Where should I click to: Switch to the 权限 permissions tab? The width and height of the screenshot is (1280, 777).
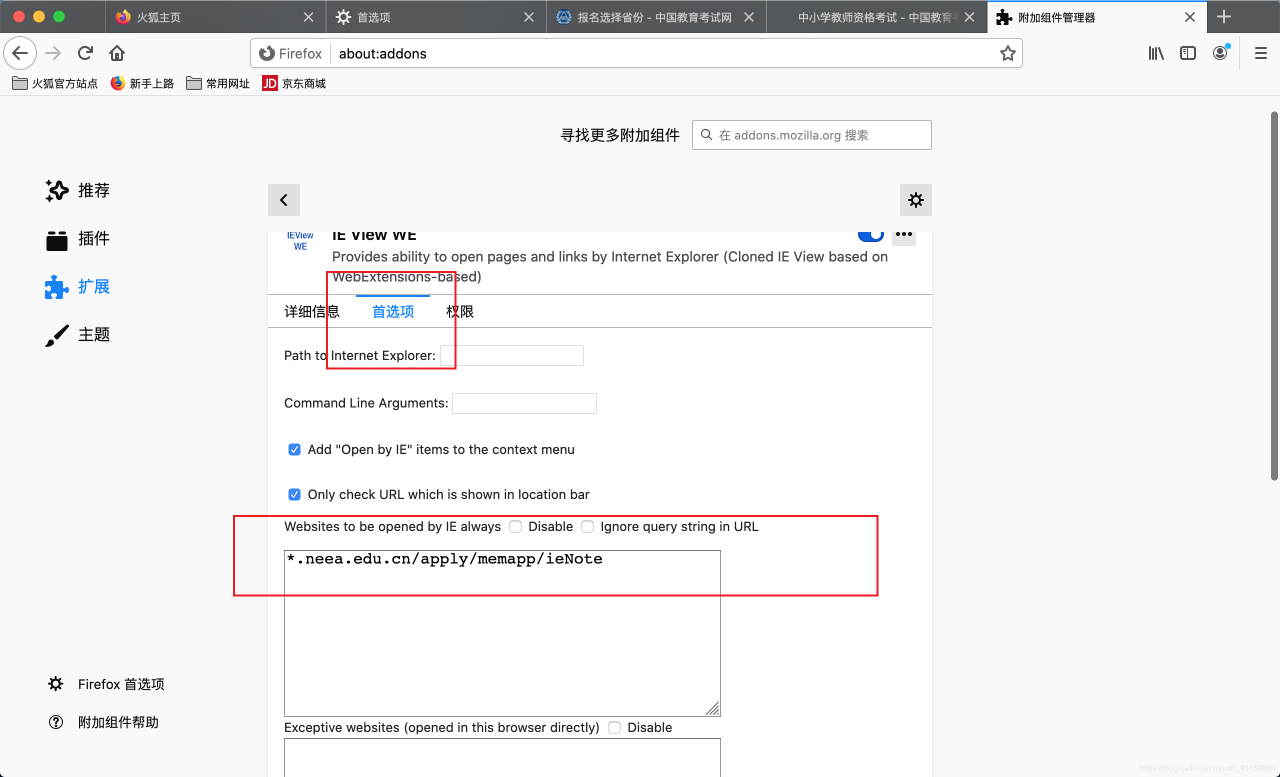[460, 311]
